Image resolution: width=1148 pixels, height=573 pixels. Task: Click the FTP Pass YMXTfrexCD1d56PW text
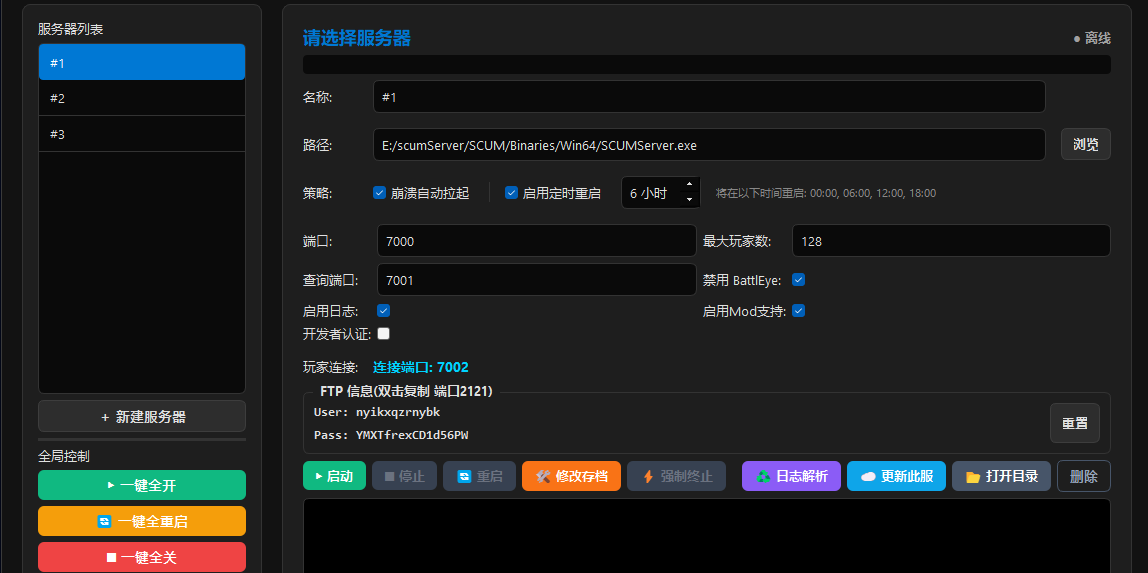click(391, 435)
